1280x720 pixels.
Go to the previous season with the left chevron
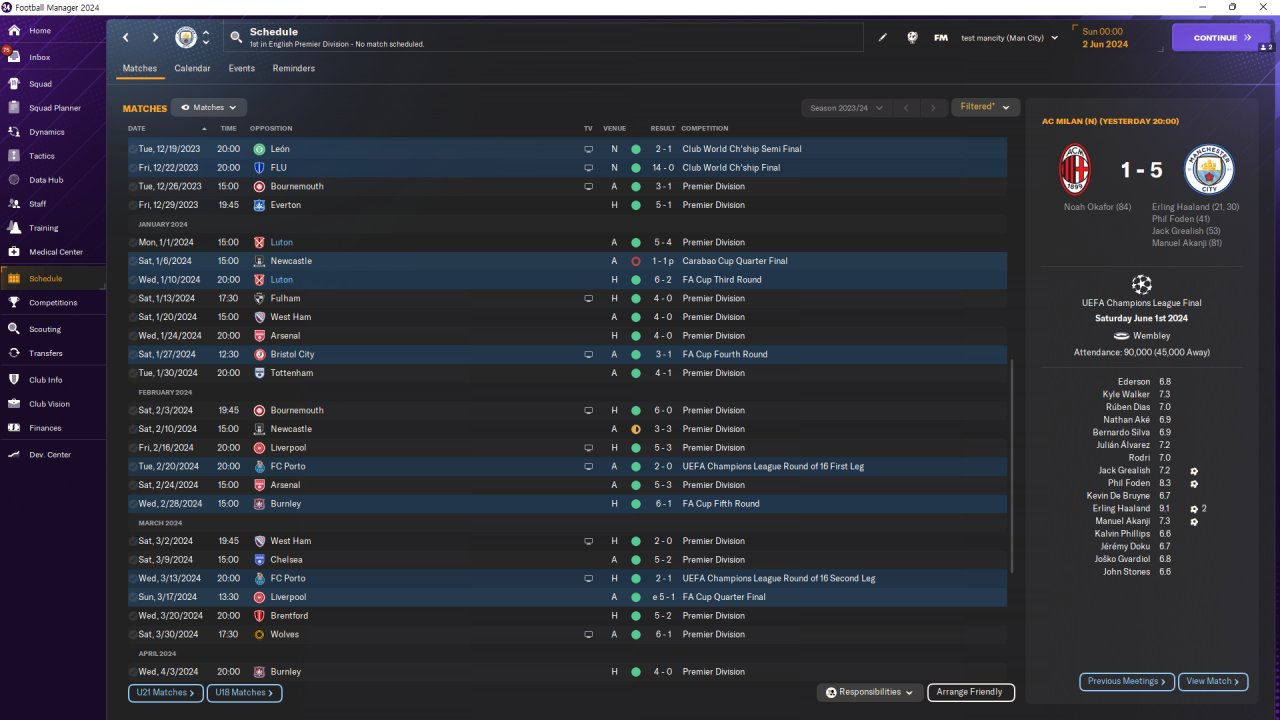(x=905, y=107)
